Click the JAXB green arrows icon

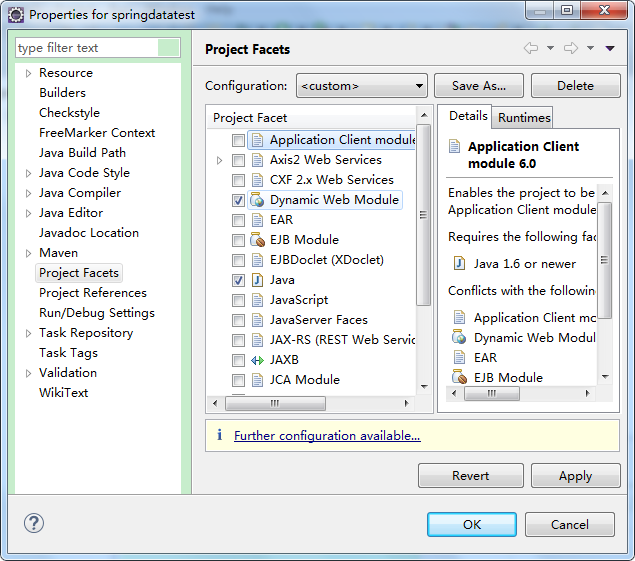click(x=257, y=360)
